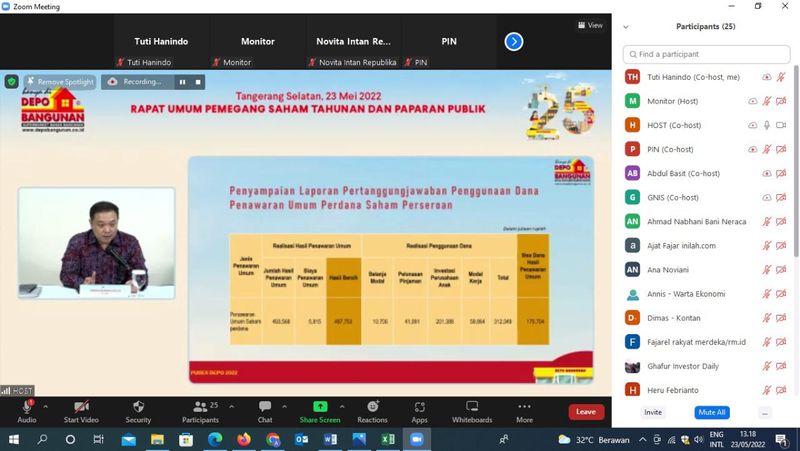Open the Apps toolbar item
This screenshot has height=451, width=800.
pos(419,411)
